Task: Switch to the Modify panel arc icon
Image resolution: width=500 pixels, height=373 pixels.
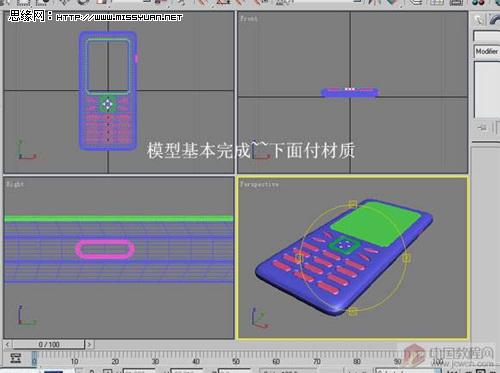Action: pos(494,19)
